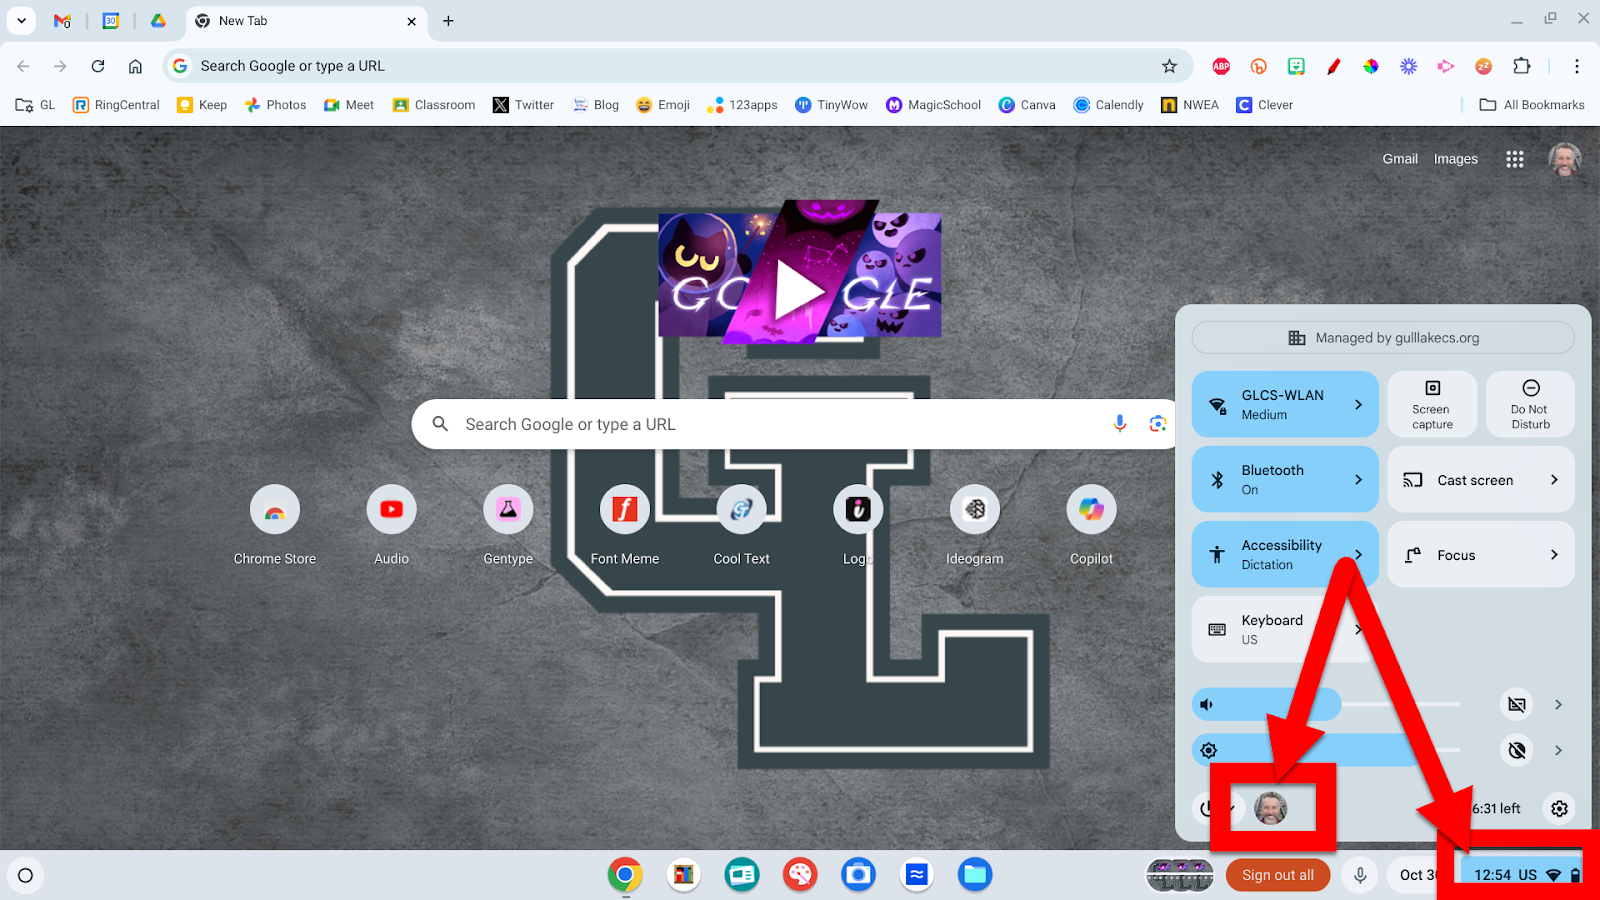Open the Ideogram shortcut tile
Screen dimensions: 1600x900
coord(975,526)
